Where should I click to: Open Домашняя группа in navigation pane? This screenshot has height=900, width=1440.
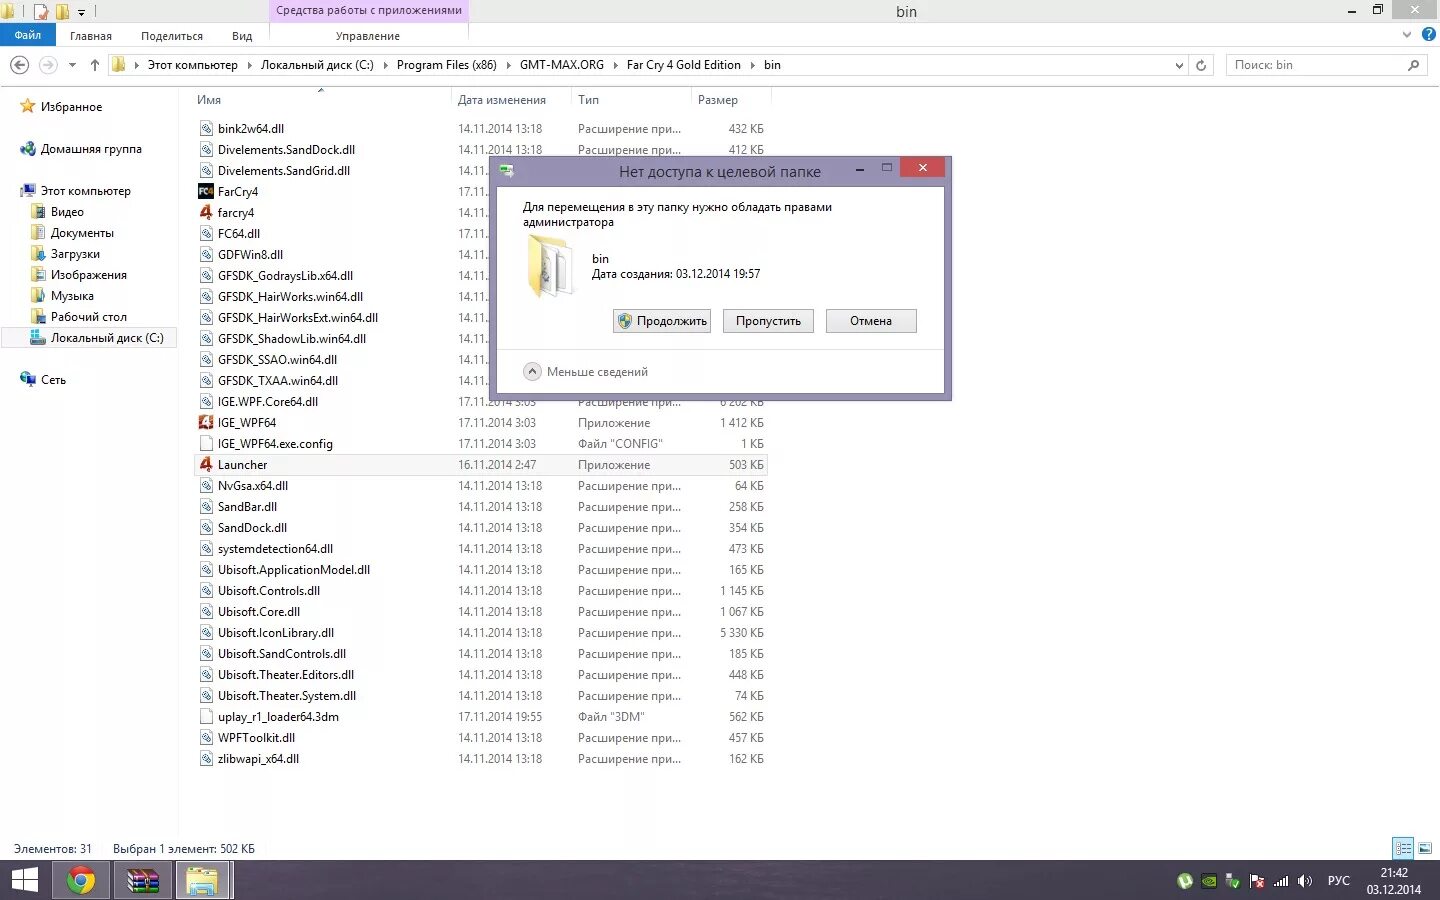coord(91,149)
